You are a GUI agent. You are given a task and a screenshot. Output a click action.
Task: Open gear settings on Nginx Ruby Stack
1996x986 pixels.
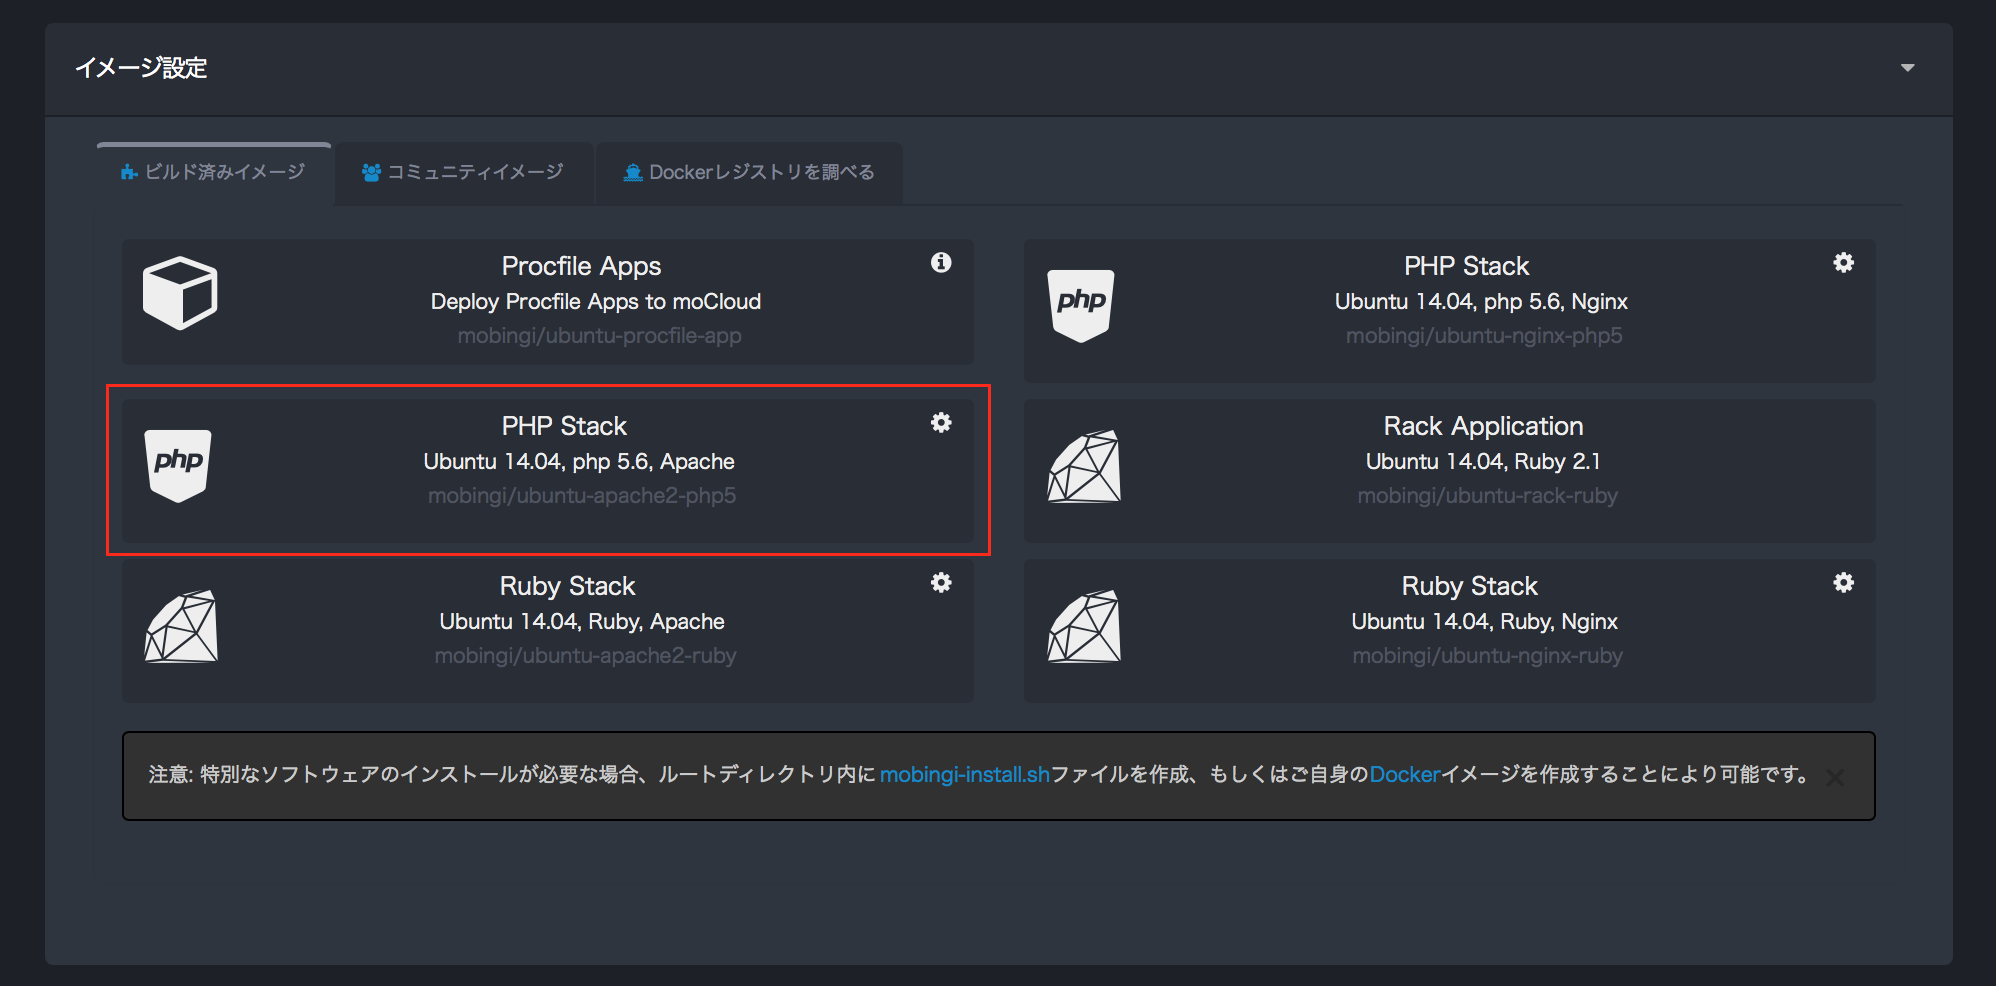coord(1843,583)
